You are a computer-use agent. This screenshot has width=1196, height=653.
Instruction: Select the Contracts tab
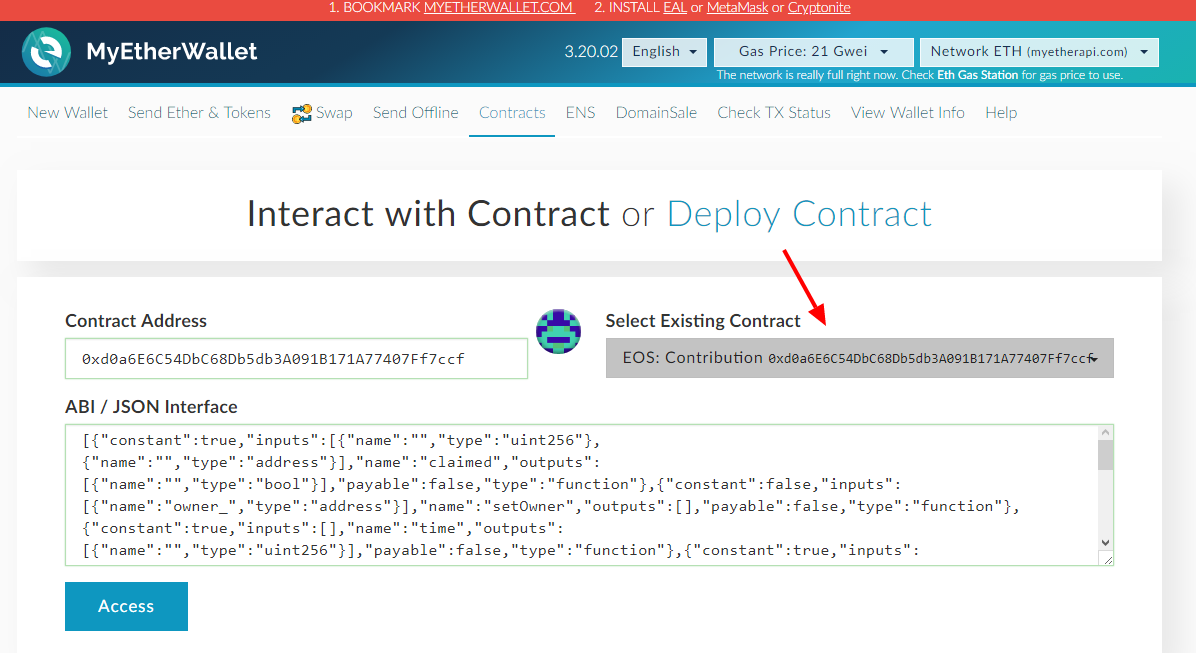click(x=512, y=113)
